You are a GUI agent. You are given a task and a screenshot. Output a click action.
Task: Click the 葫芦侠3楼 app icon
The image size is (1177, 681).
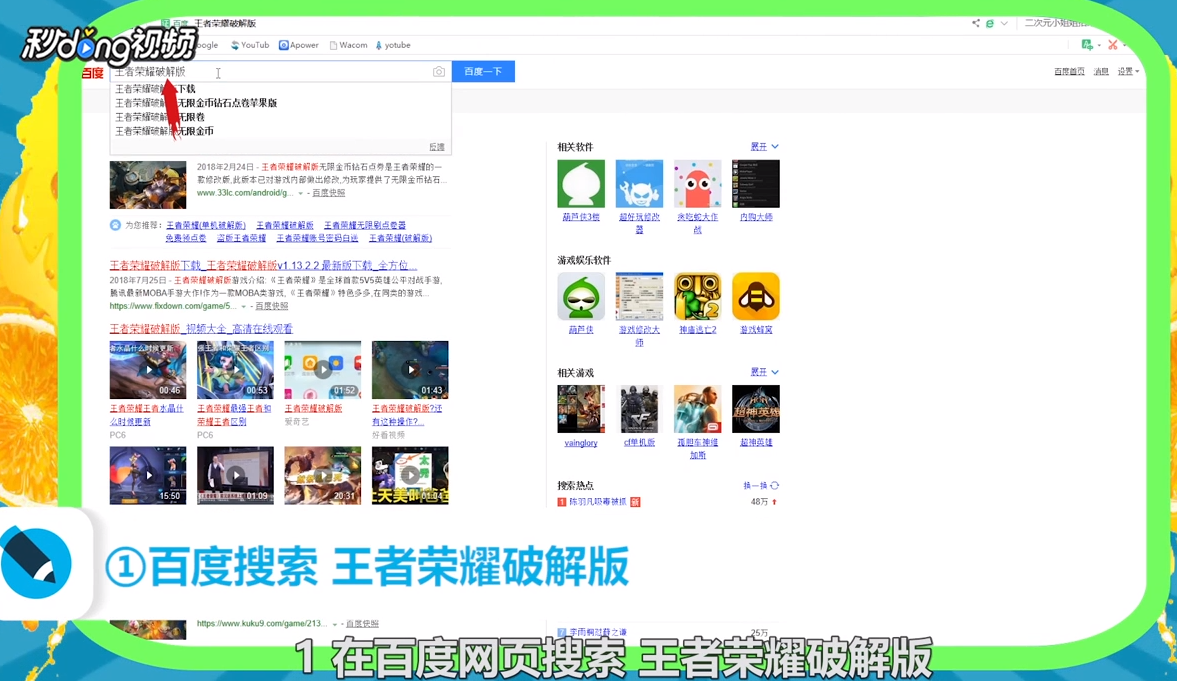click(x=581, y=183)
